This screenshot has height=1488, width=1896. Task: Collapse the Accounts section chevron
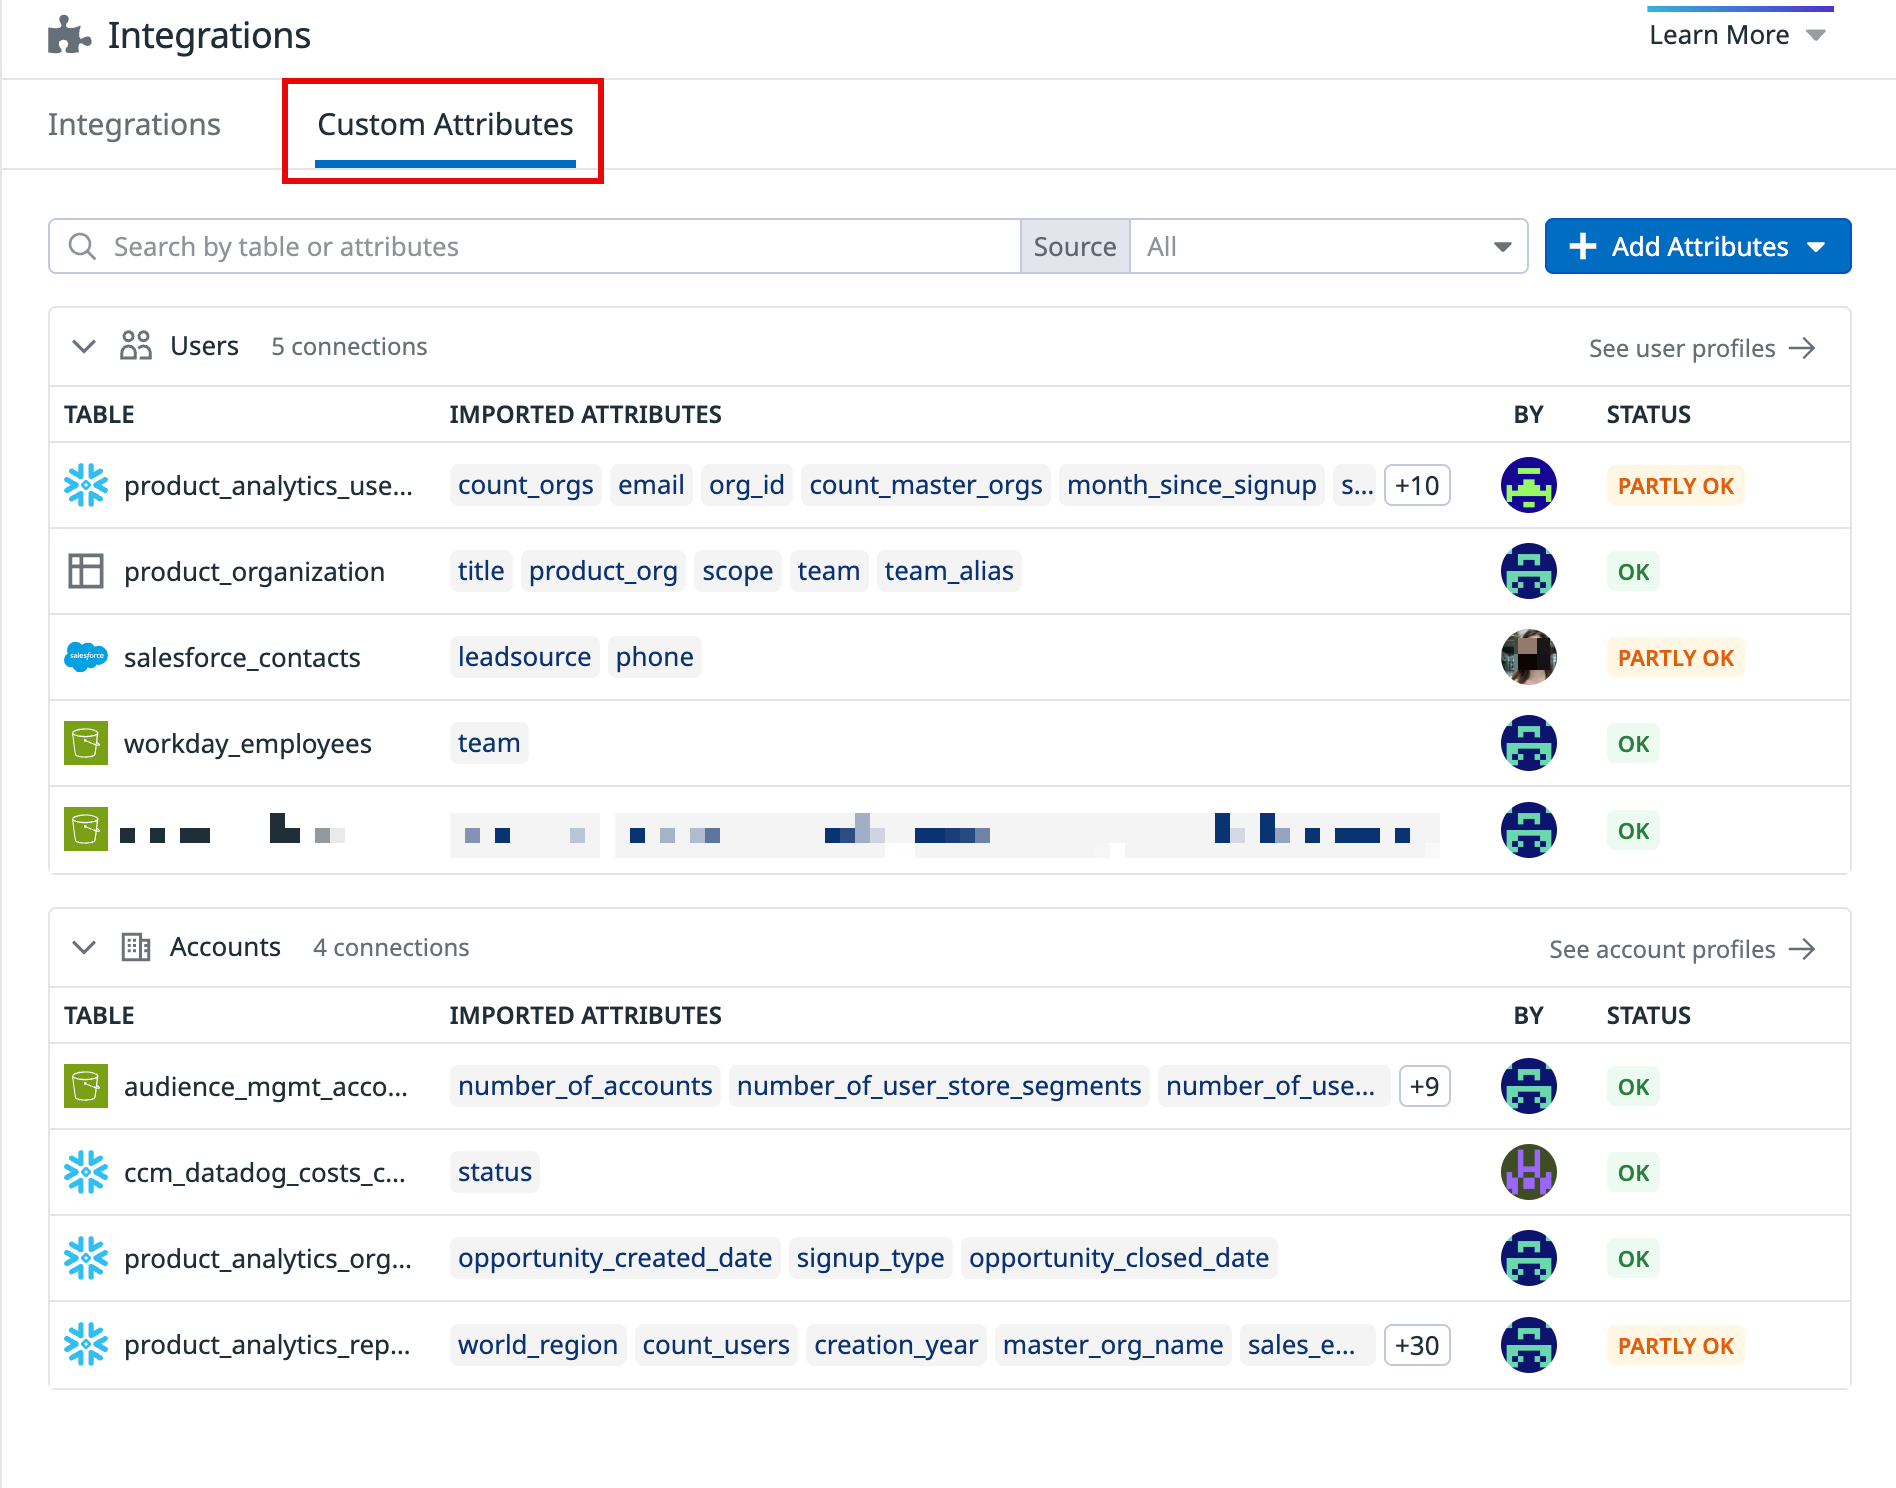(84, 948)
